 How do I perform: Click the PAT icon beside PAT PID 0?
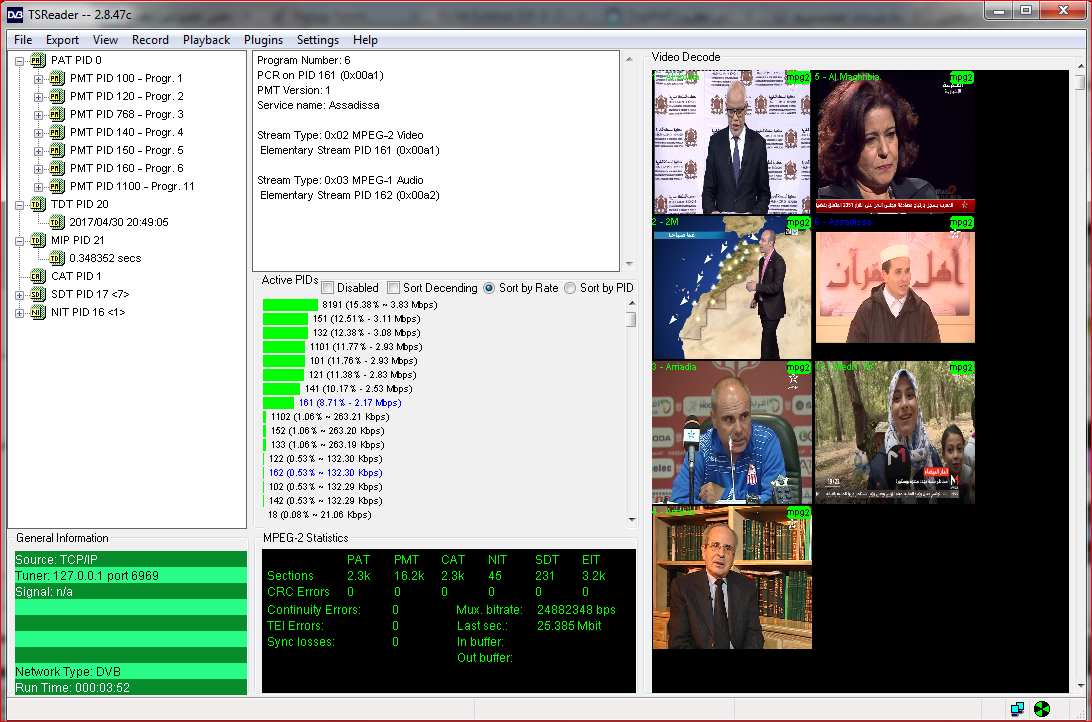38,60
